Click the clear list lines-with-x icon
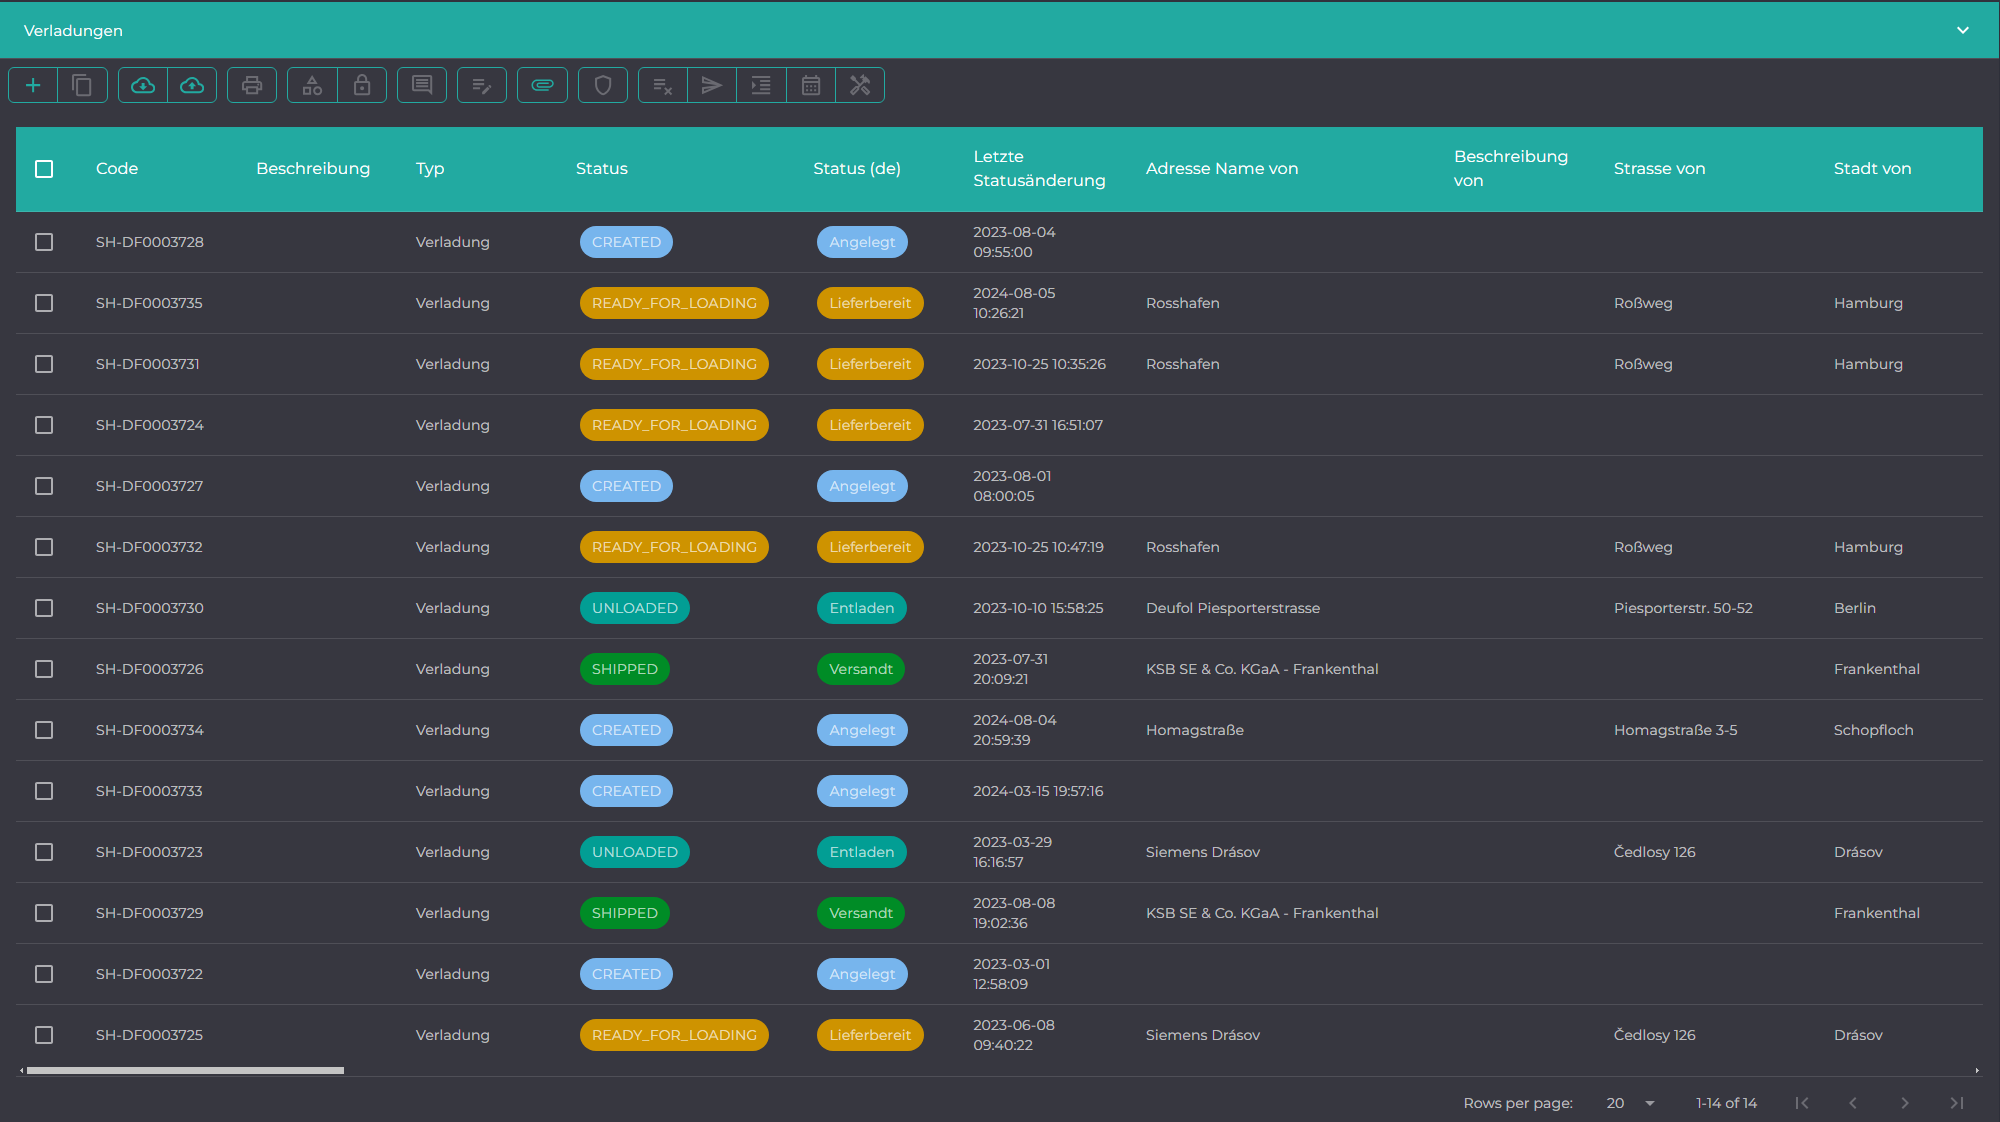 coord(663,85)
